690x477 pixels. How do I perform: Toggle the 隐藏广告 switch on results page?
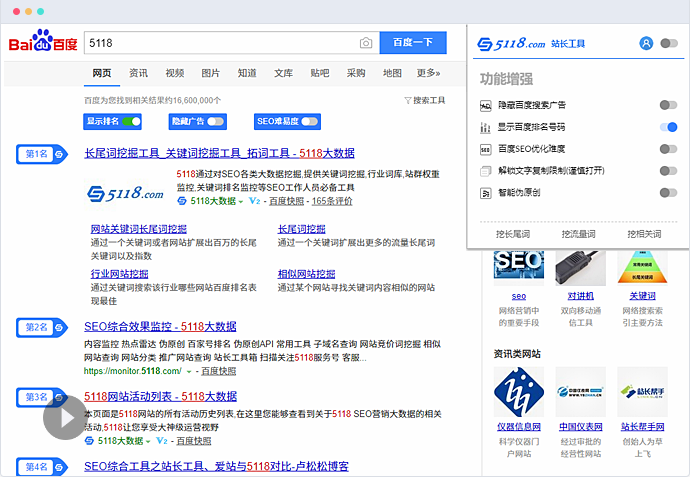point(216,121)
